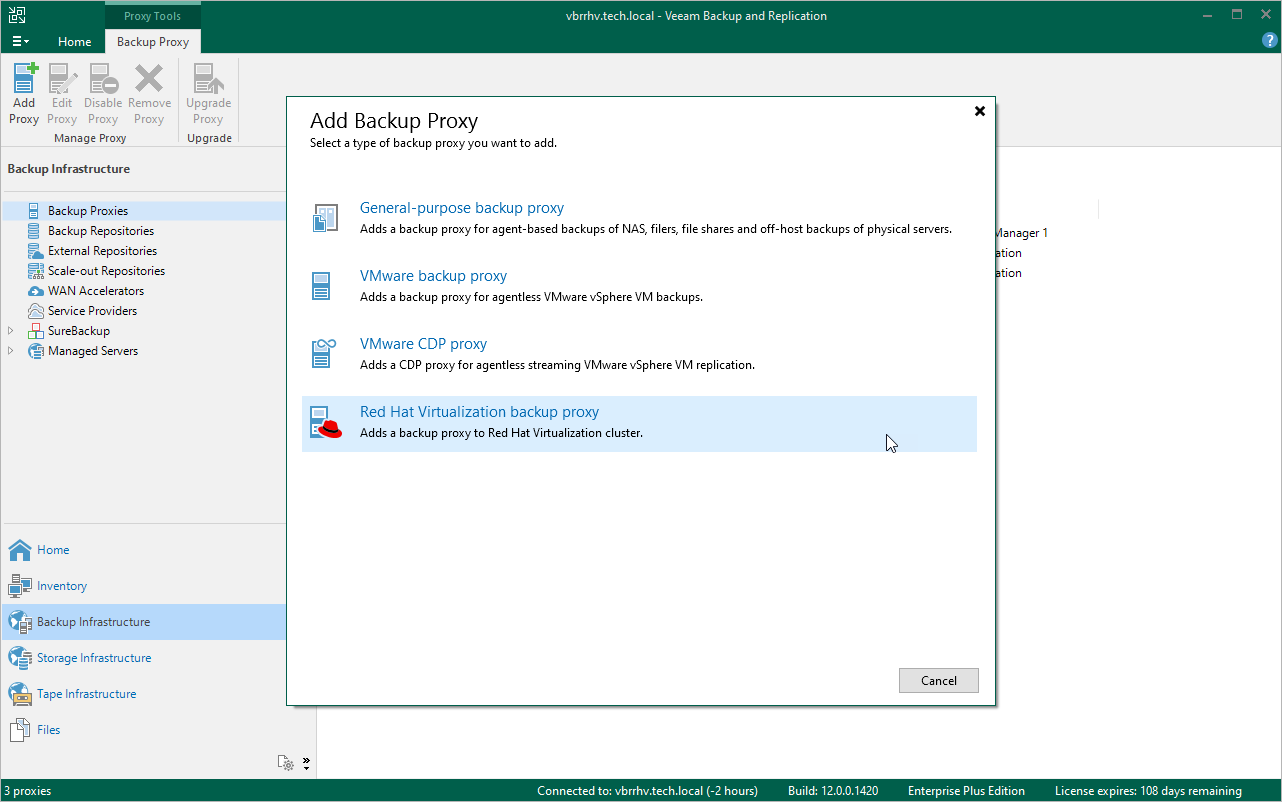Select Managed Servers label in the tree

click(x=93, y=351)
